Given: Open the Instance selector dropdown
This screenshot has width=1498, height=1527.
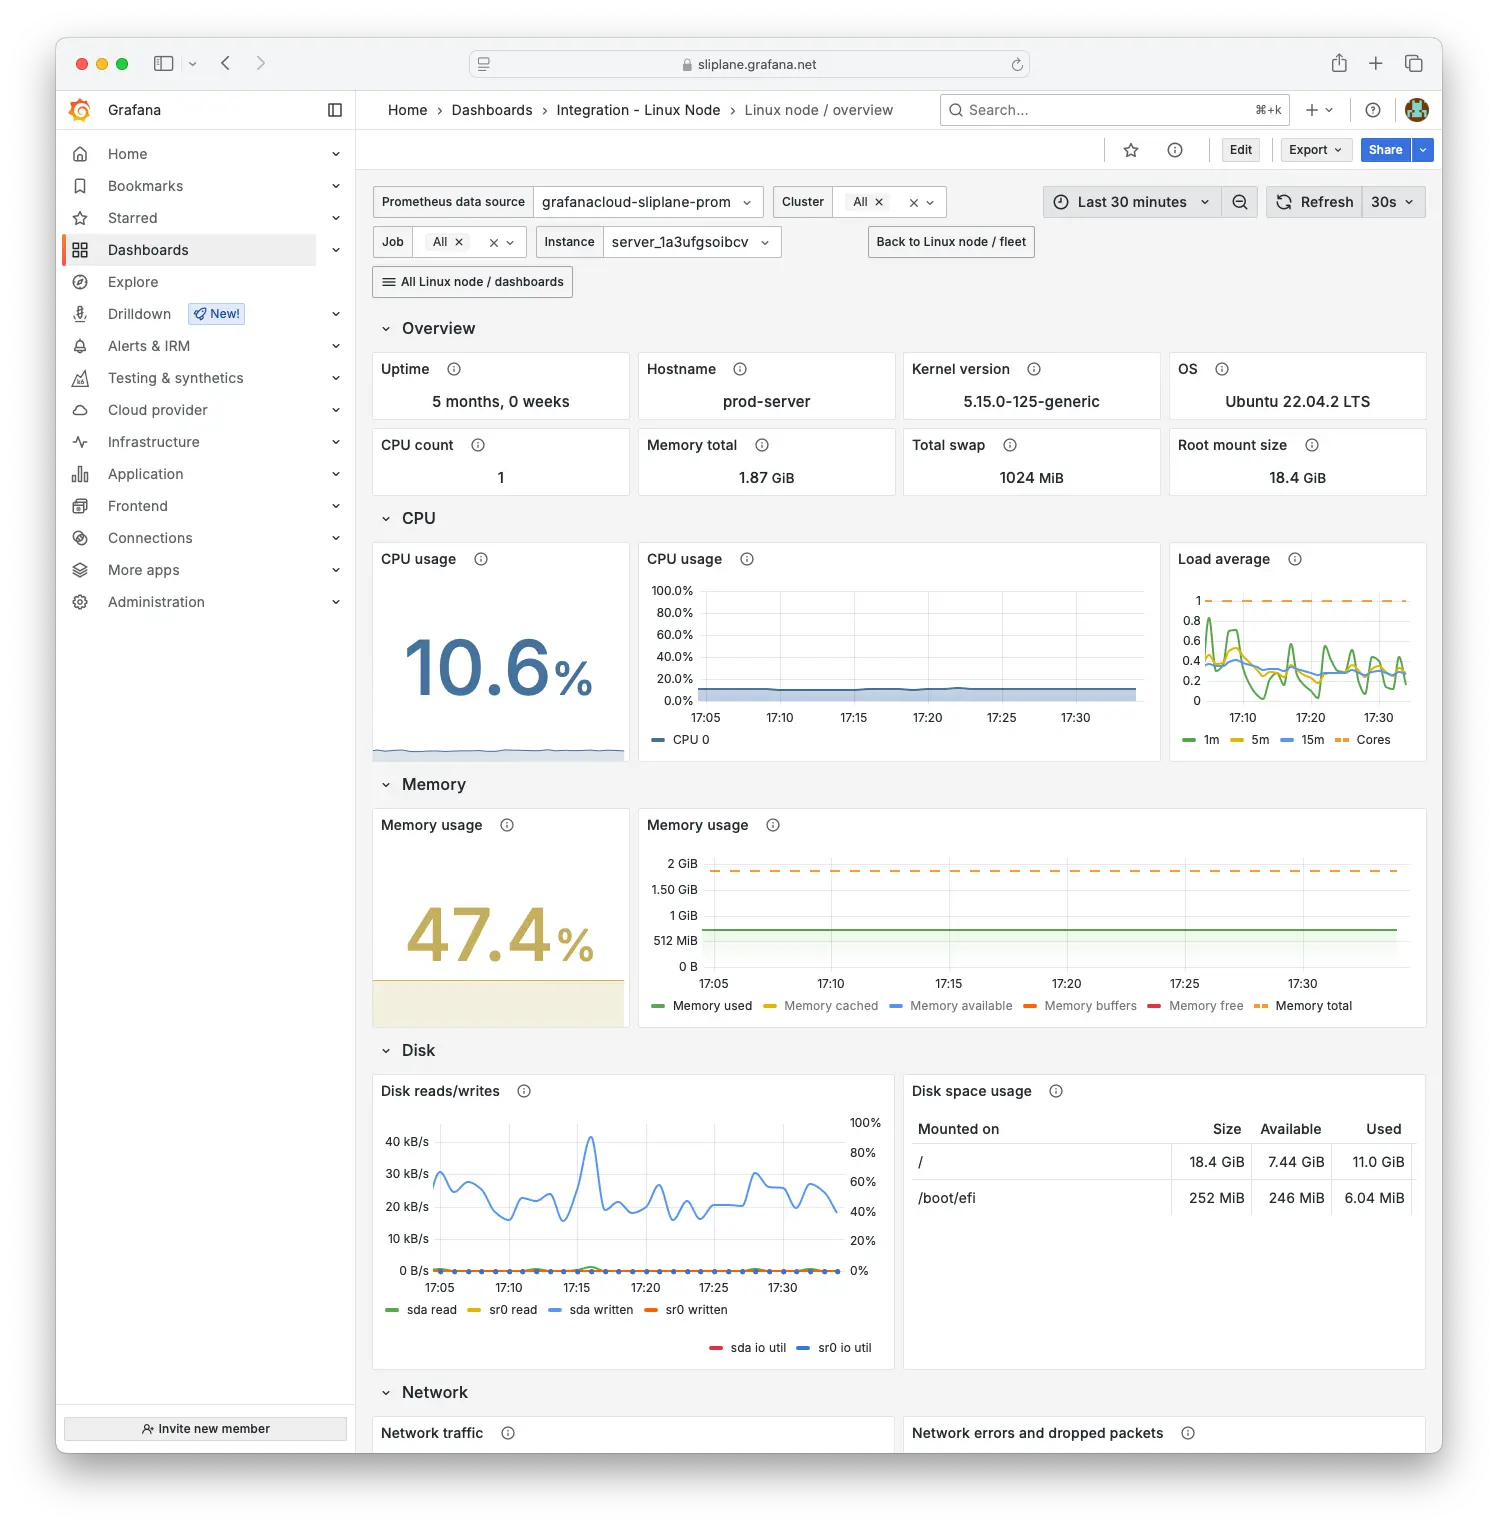Looking at the screenshot, I should [x=691, y=242].
